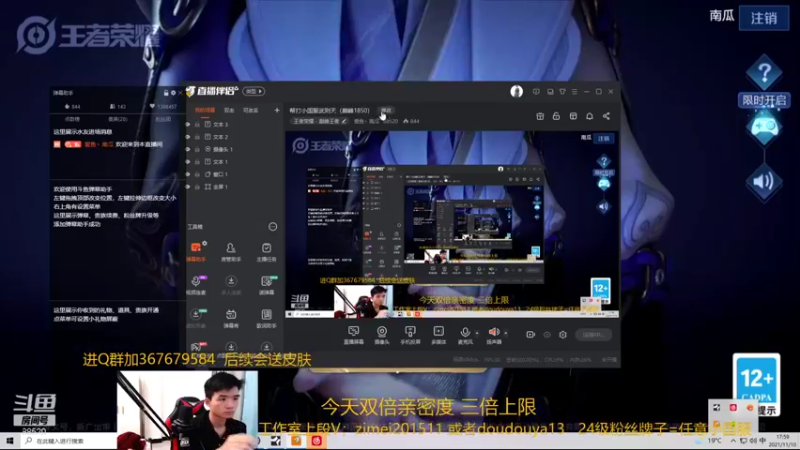Mute the 扬声器 speaker
The height and width of the screenshot is (450, 800).
pyautogui.click(x=493, y=333)
